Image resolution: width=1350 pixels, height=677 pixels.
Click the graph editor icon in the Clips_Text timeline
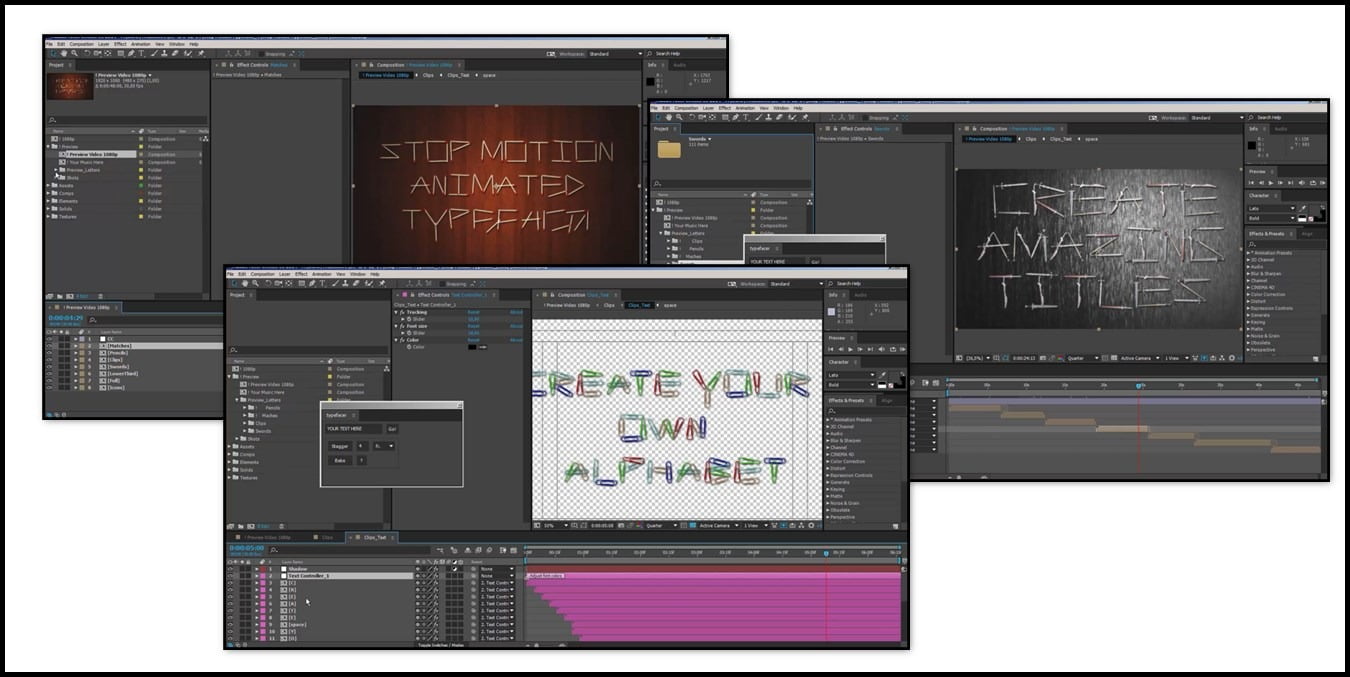point(513,550)
